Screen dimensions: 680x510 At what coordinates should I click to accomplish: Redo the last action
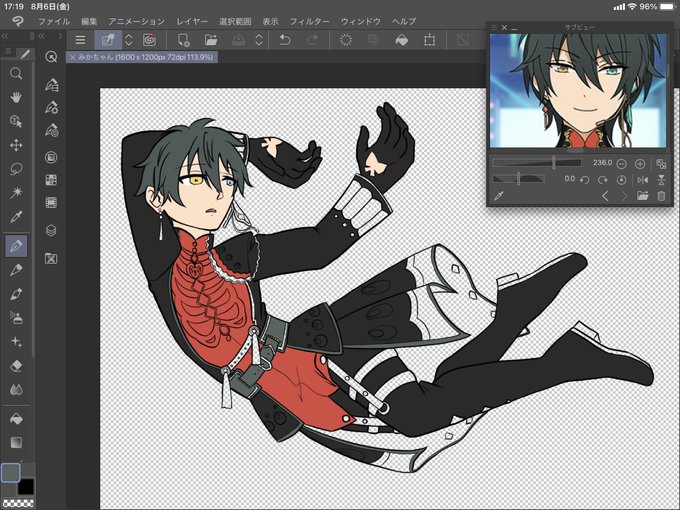point(312,40)
